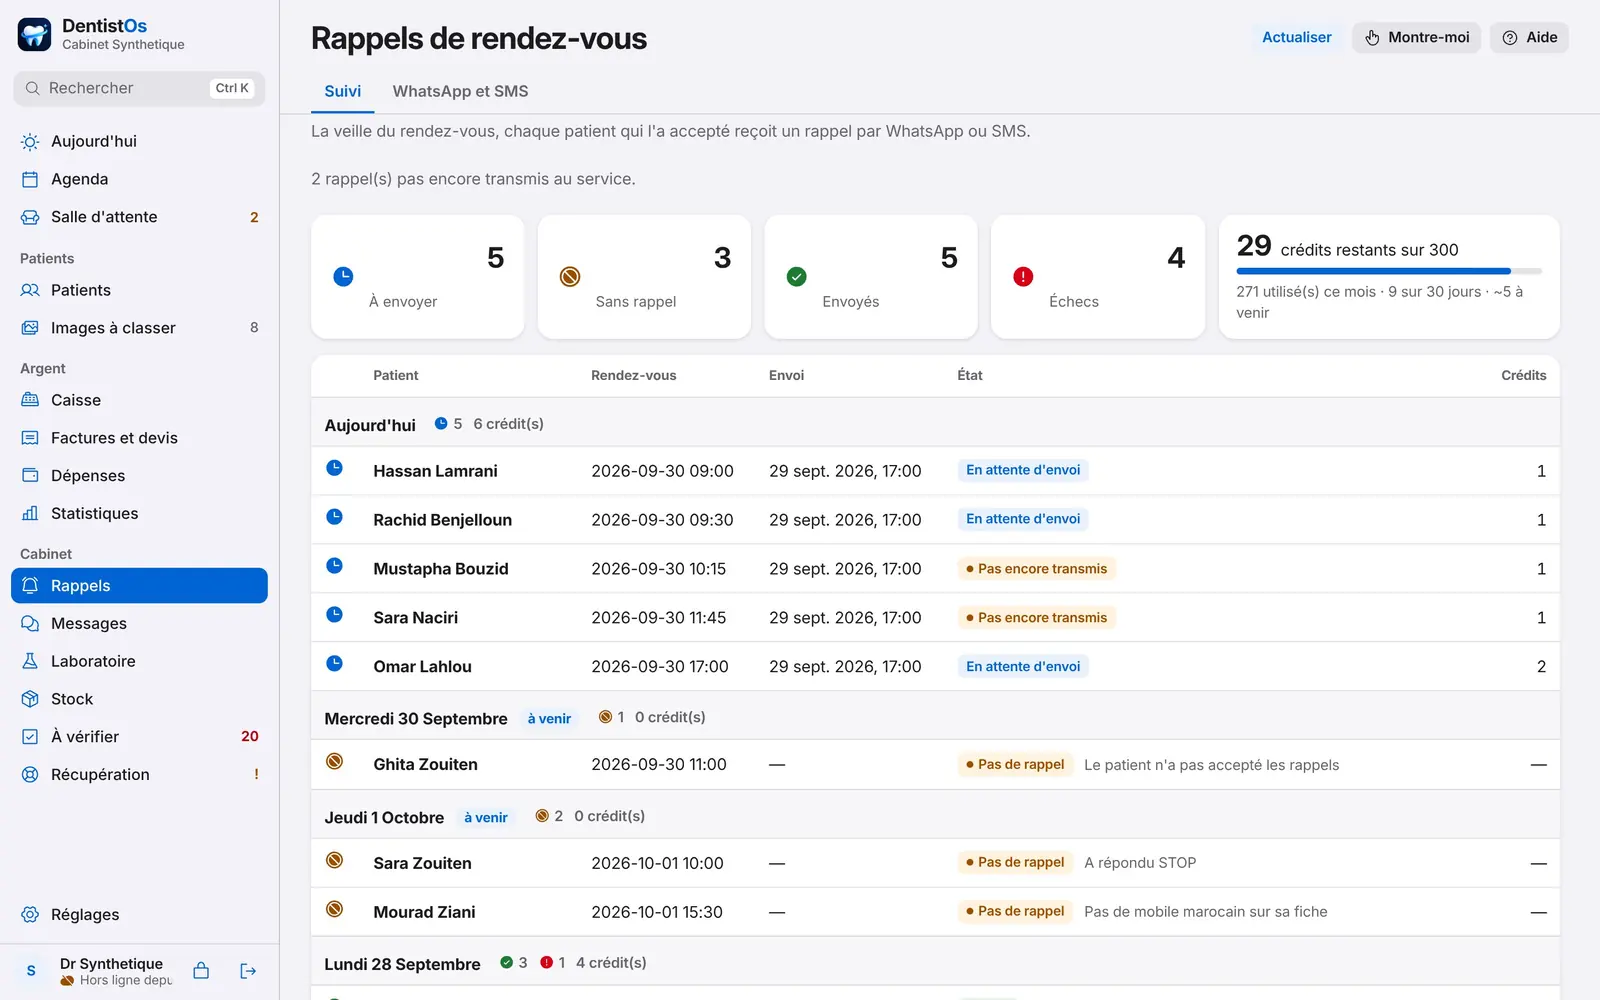
Task: Click En attente d'envoi badge for Rachid Benjelloun
Action: coord(1022,519)
